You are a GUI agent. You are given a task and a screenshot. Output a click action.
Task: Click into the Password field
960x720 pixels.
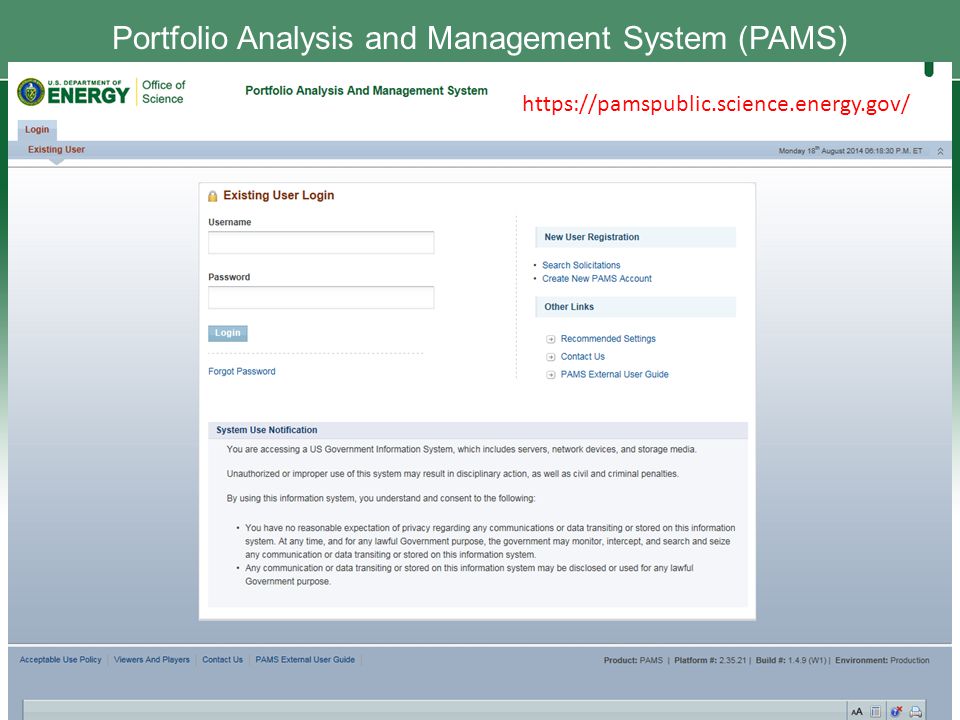[321, 298]
